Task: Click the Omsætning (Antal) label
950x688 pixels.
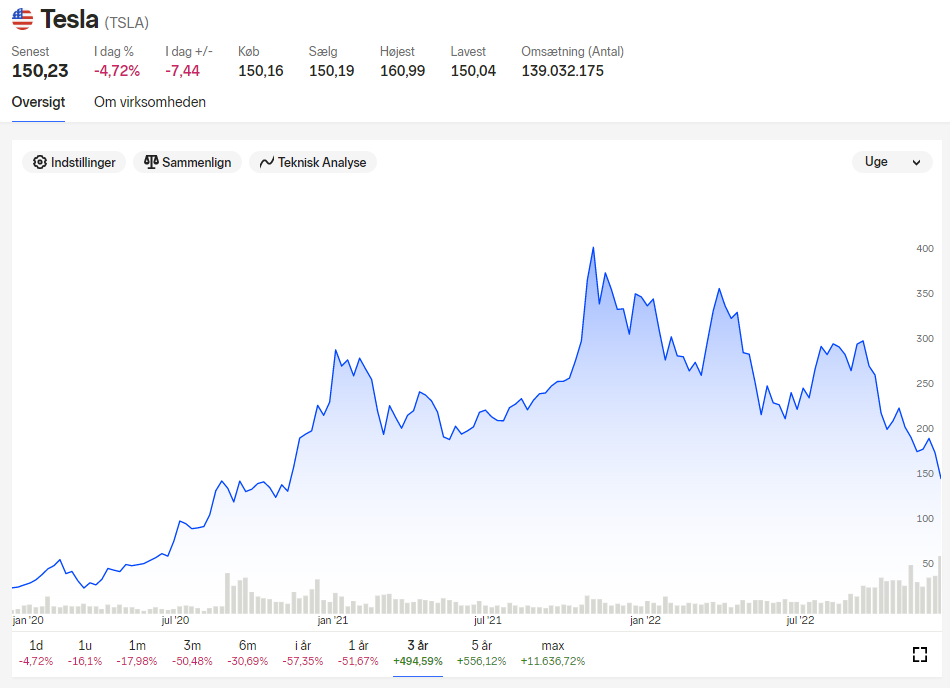Action: (x=573, y=51)
